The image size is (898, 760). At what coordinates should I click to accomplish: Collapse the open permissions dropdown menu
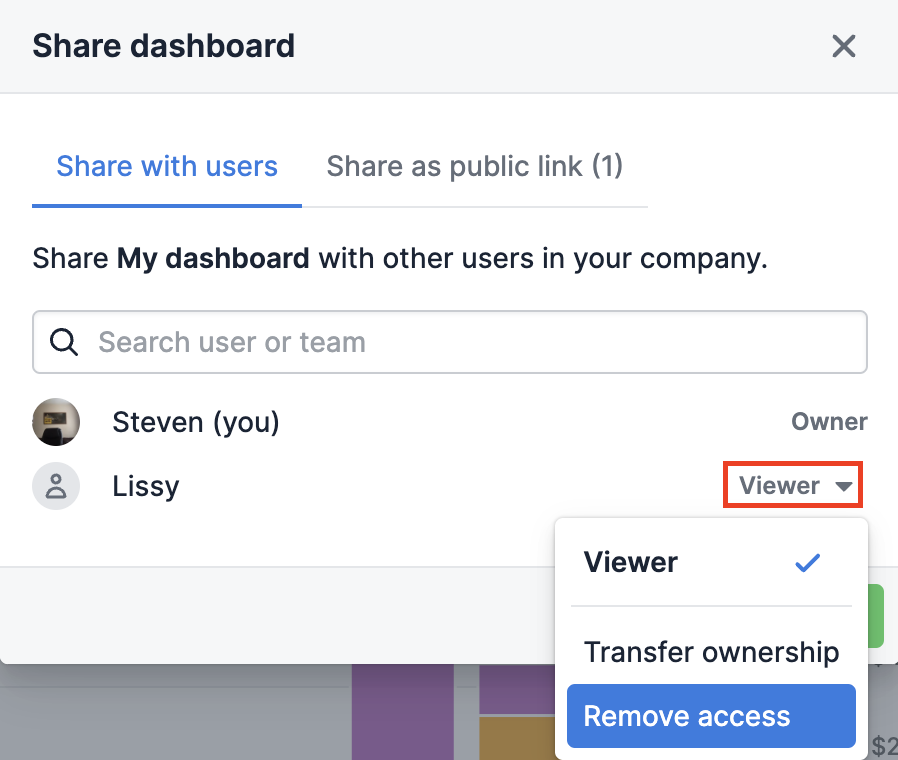[x=792, y=485]
